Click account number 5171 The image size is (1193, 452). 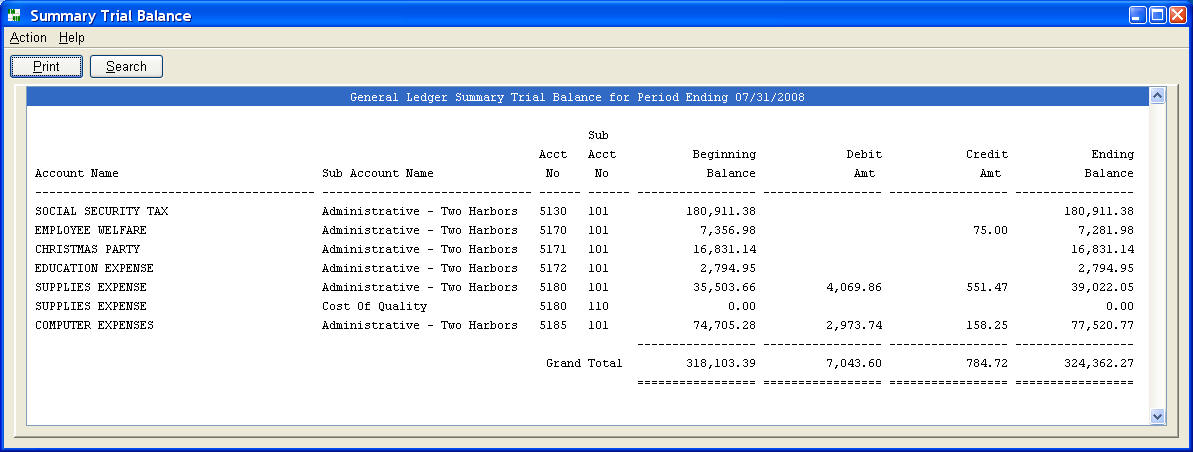[x=553, y=250]
